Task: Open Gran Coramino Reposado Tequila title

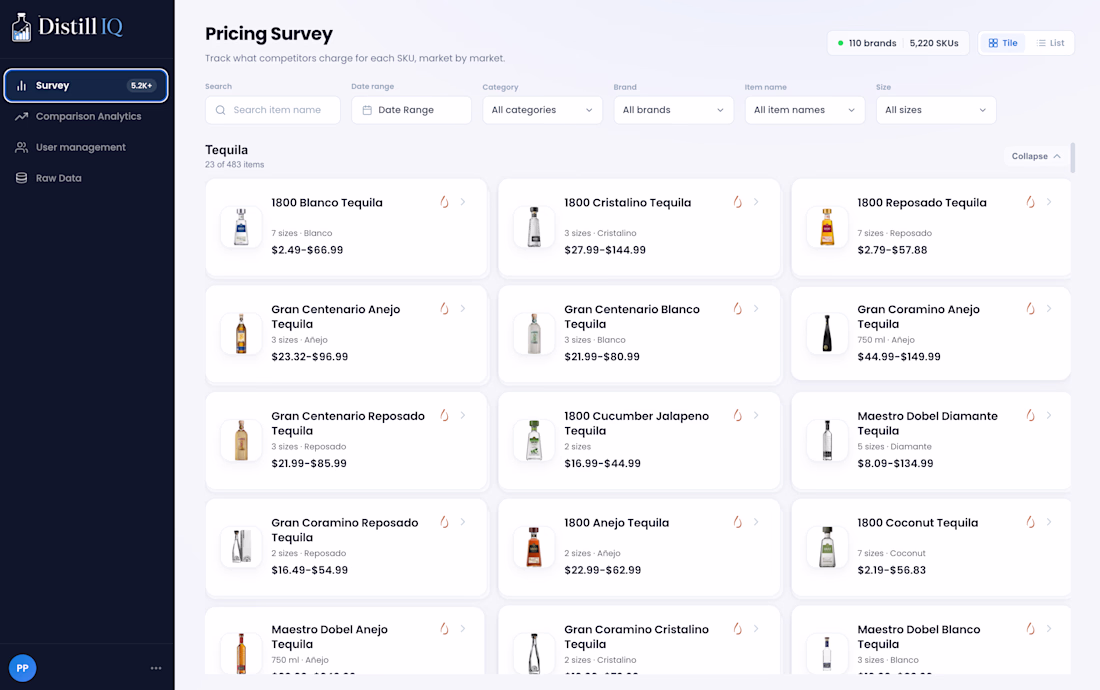Action: click(x=344, y=530)
